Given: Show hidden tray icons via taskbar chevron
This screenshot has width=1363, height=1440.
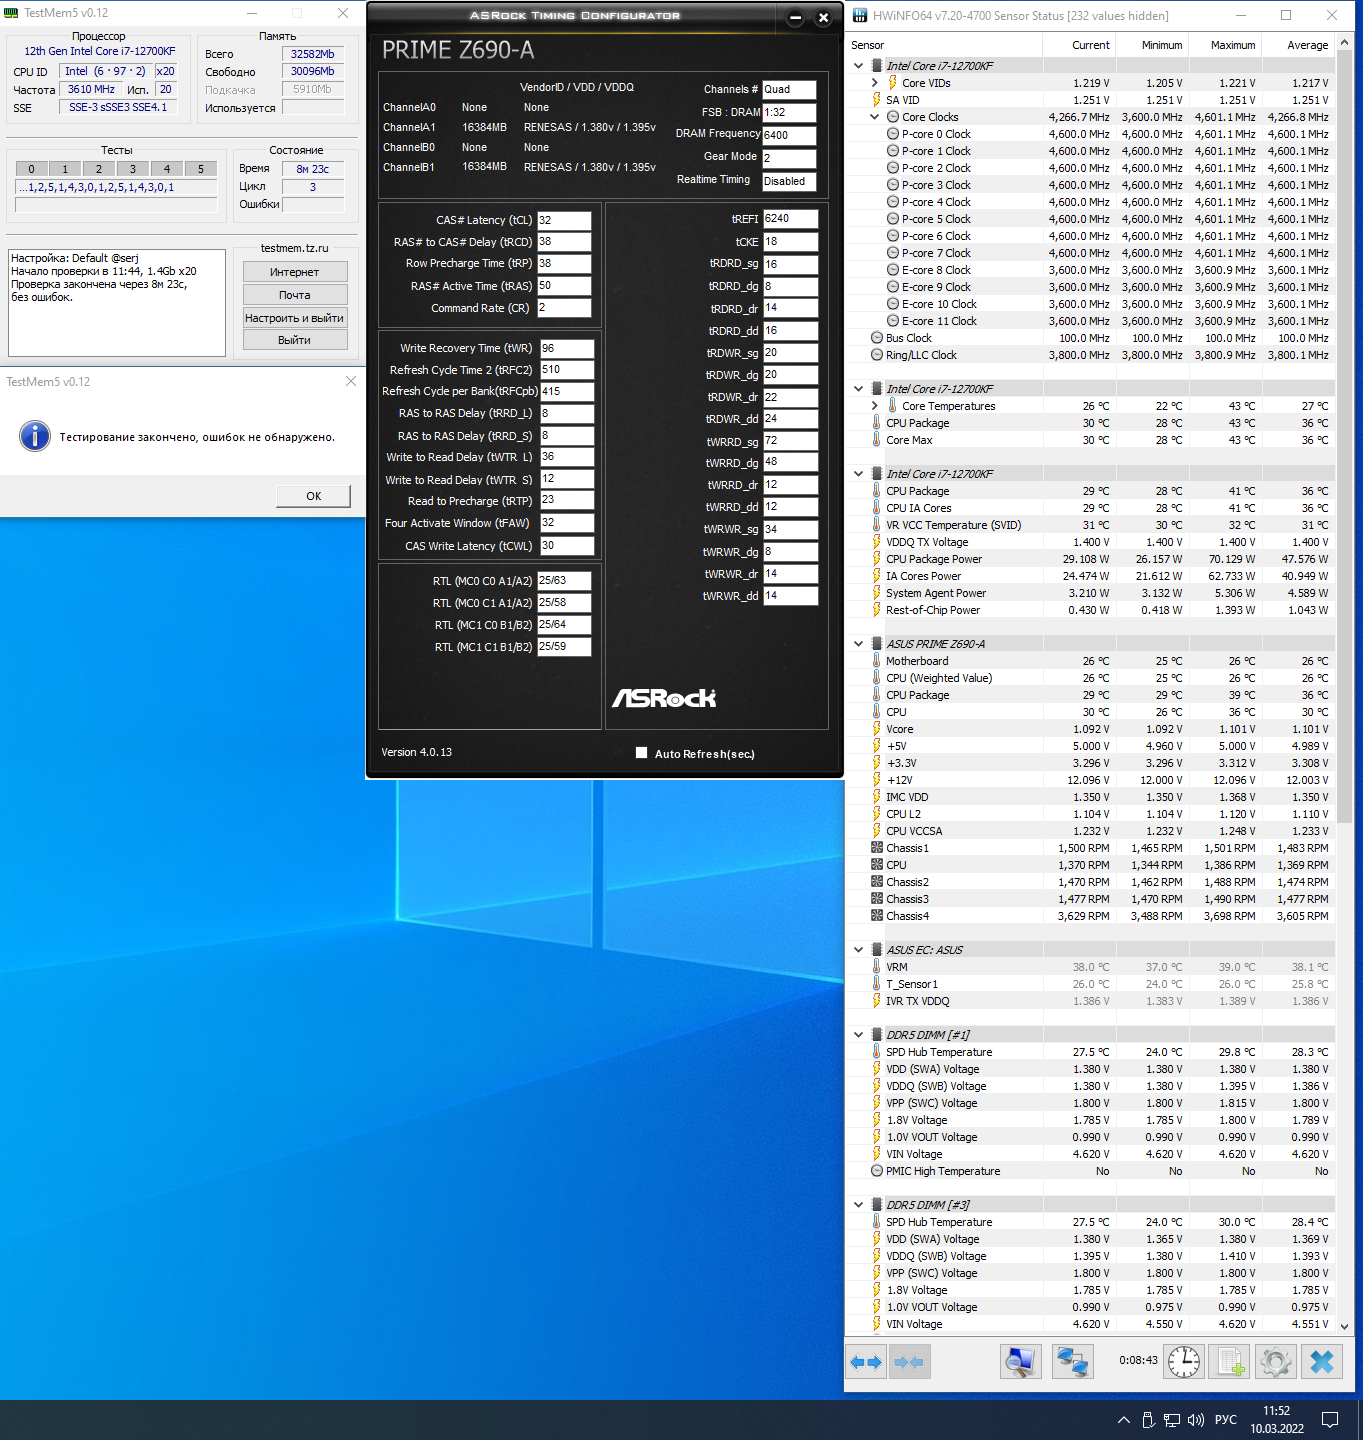Looking at the screenshot, I should (x=1123, y=1420).
